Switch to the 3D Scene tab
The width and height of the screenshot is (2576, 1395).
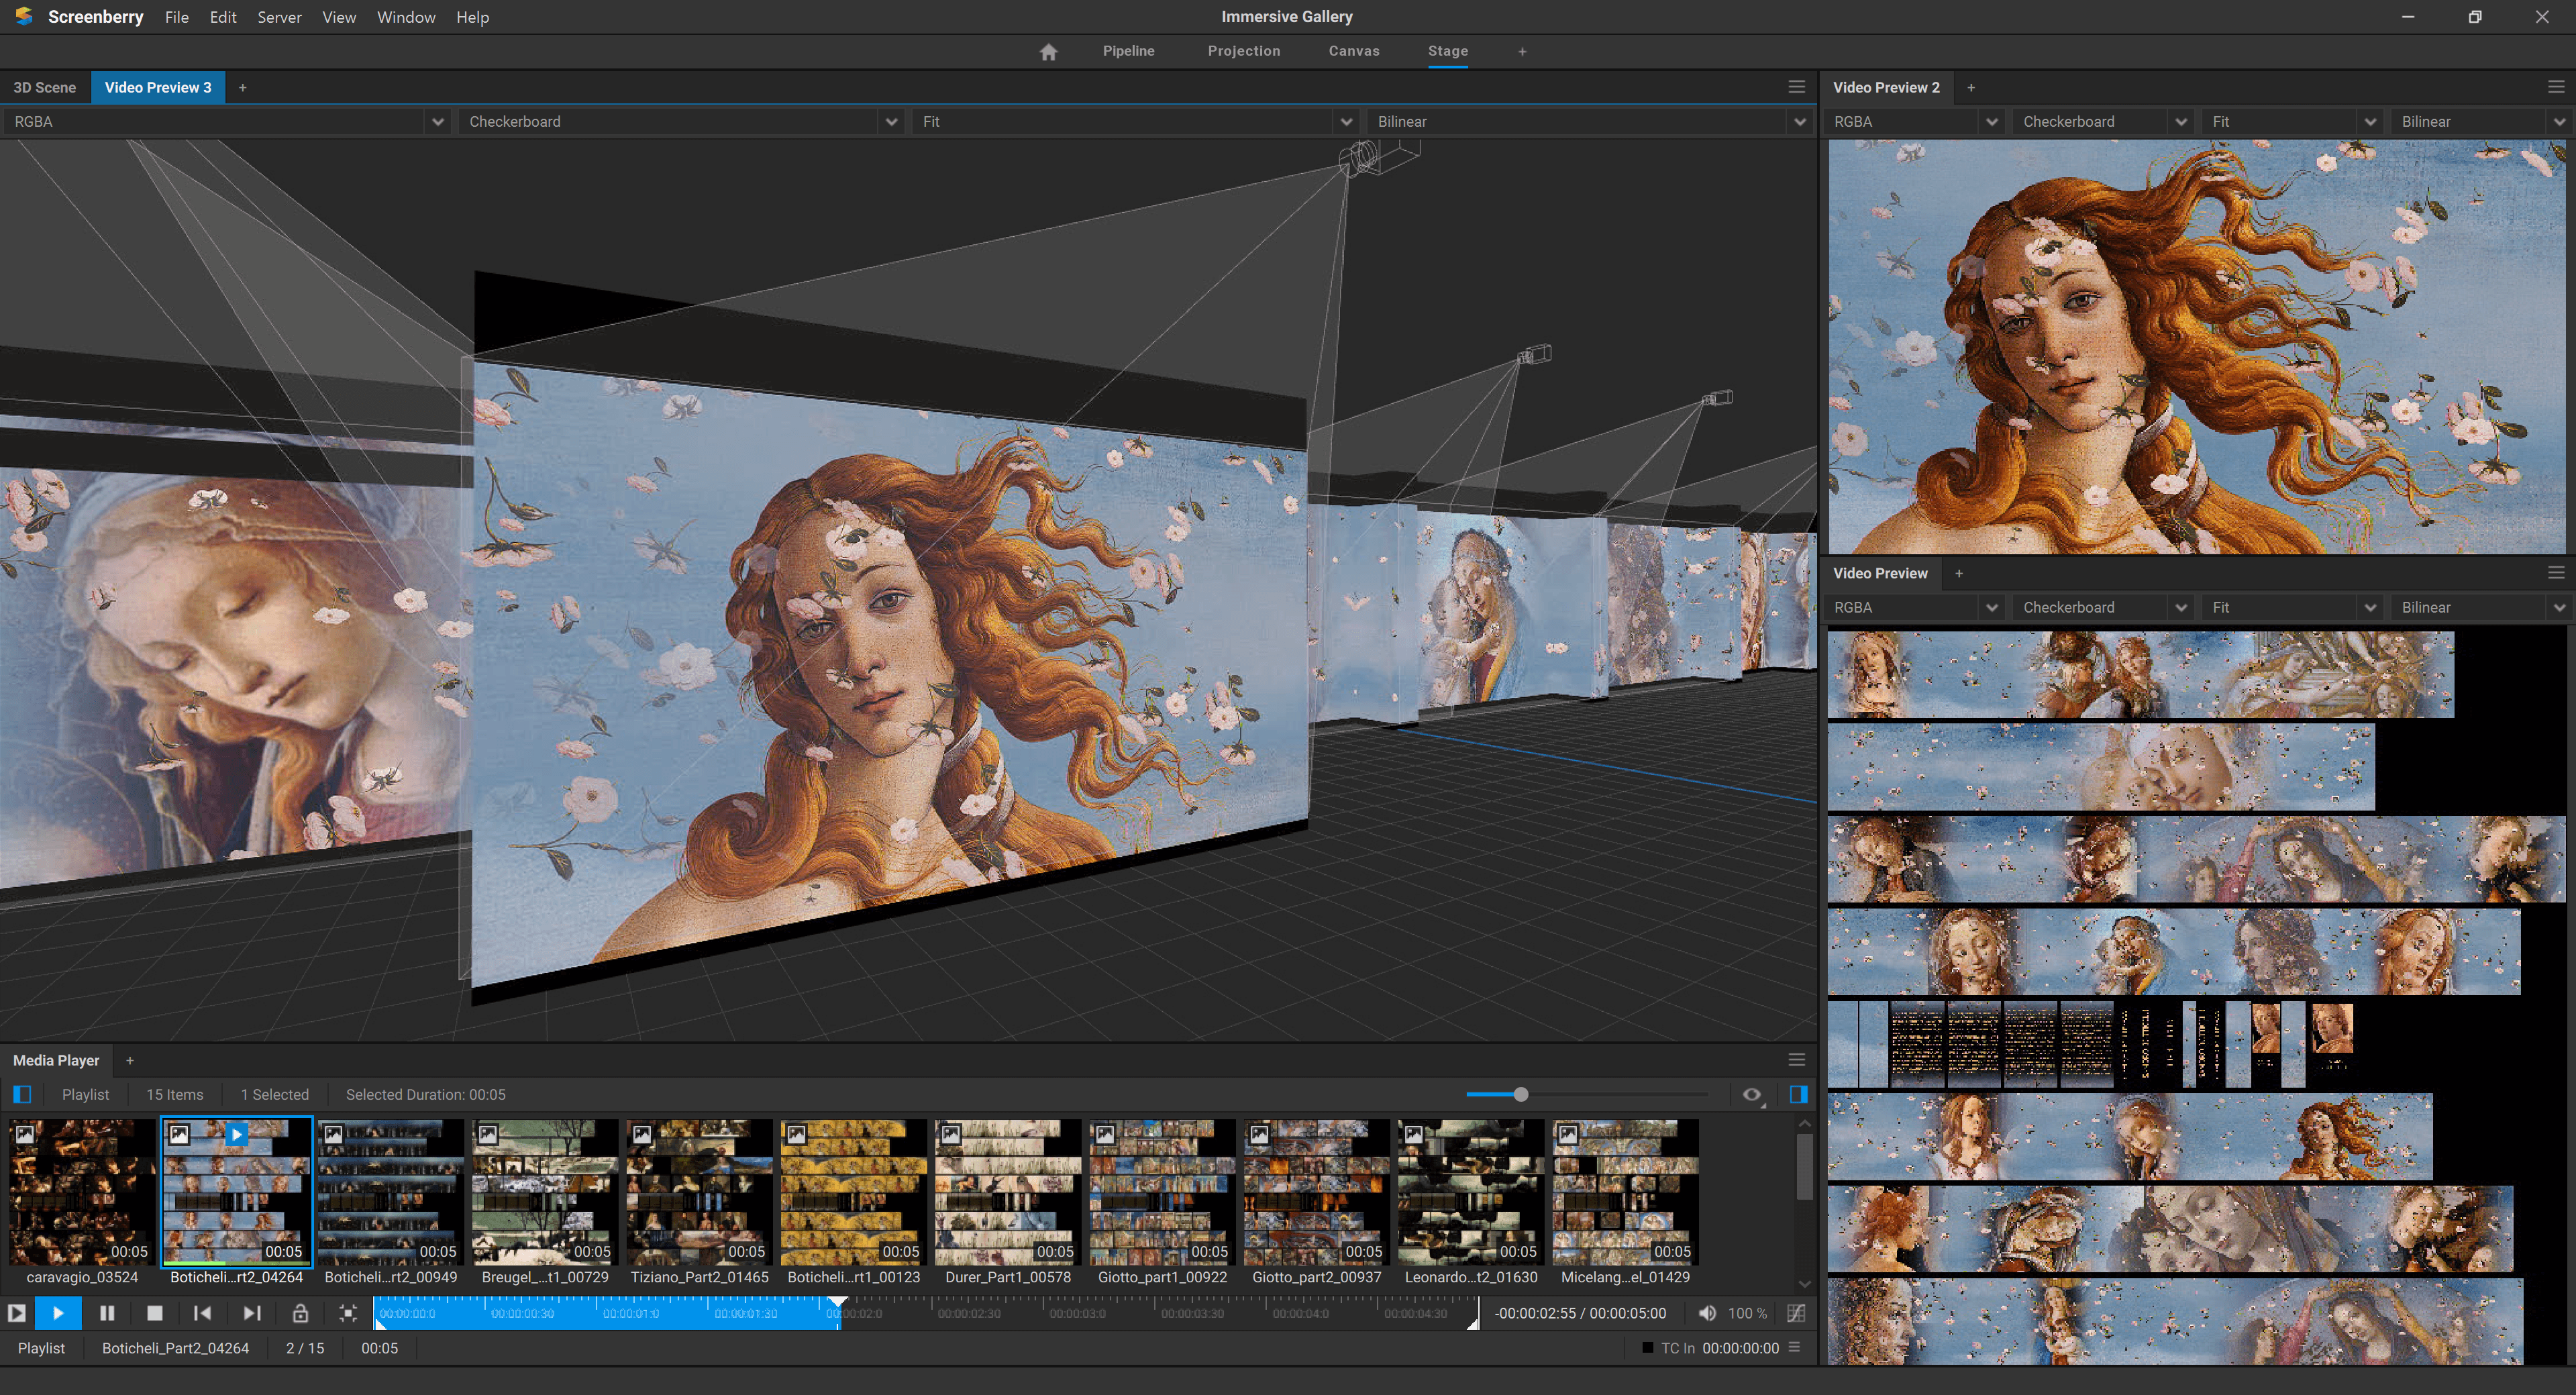45,87
